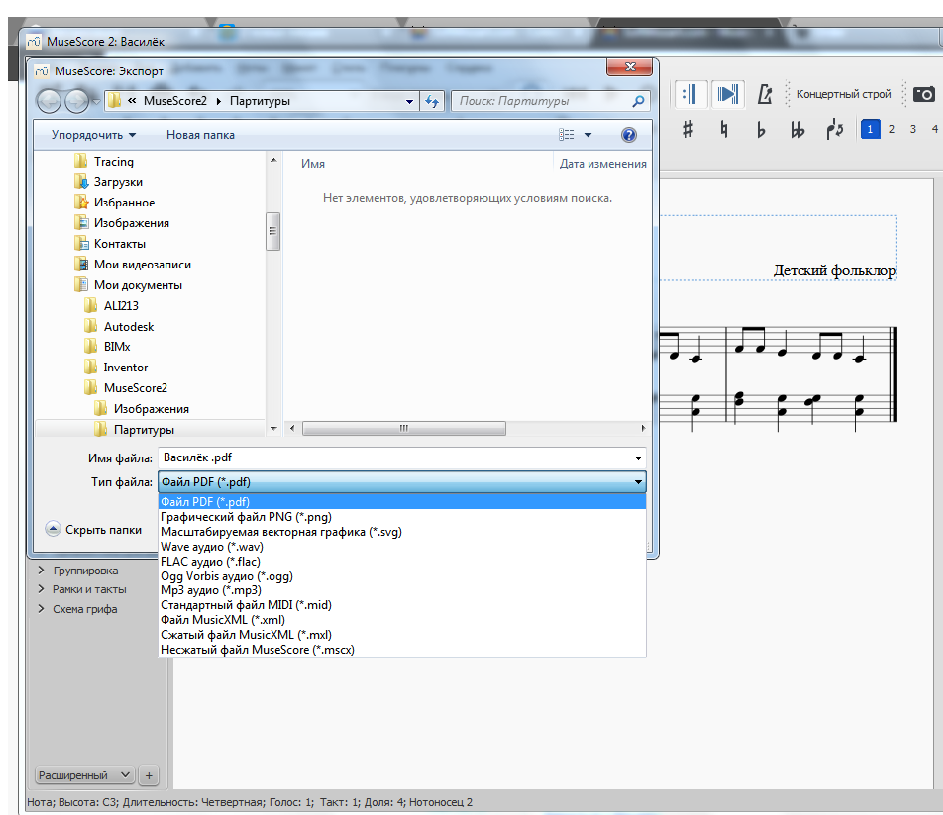The width and height of the screenshot is (943, 815).
Task: Apply the double flat accidental
Action: [x=797, y=129]
